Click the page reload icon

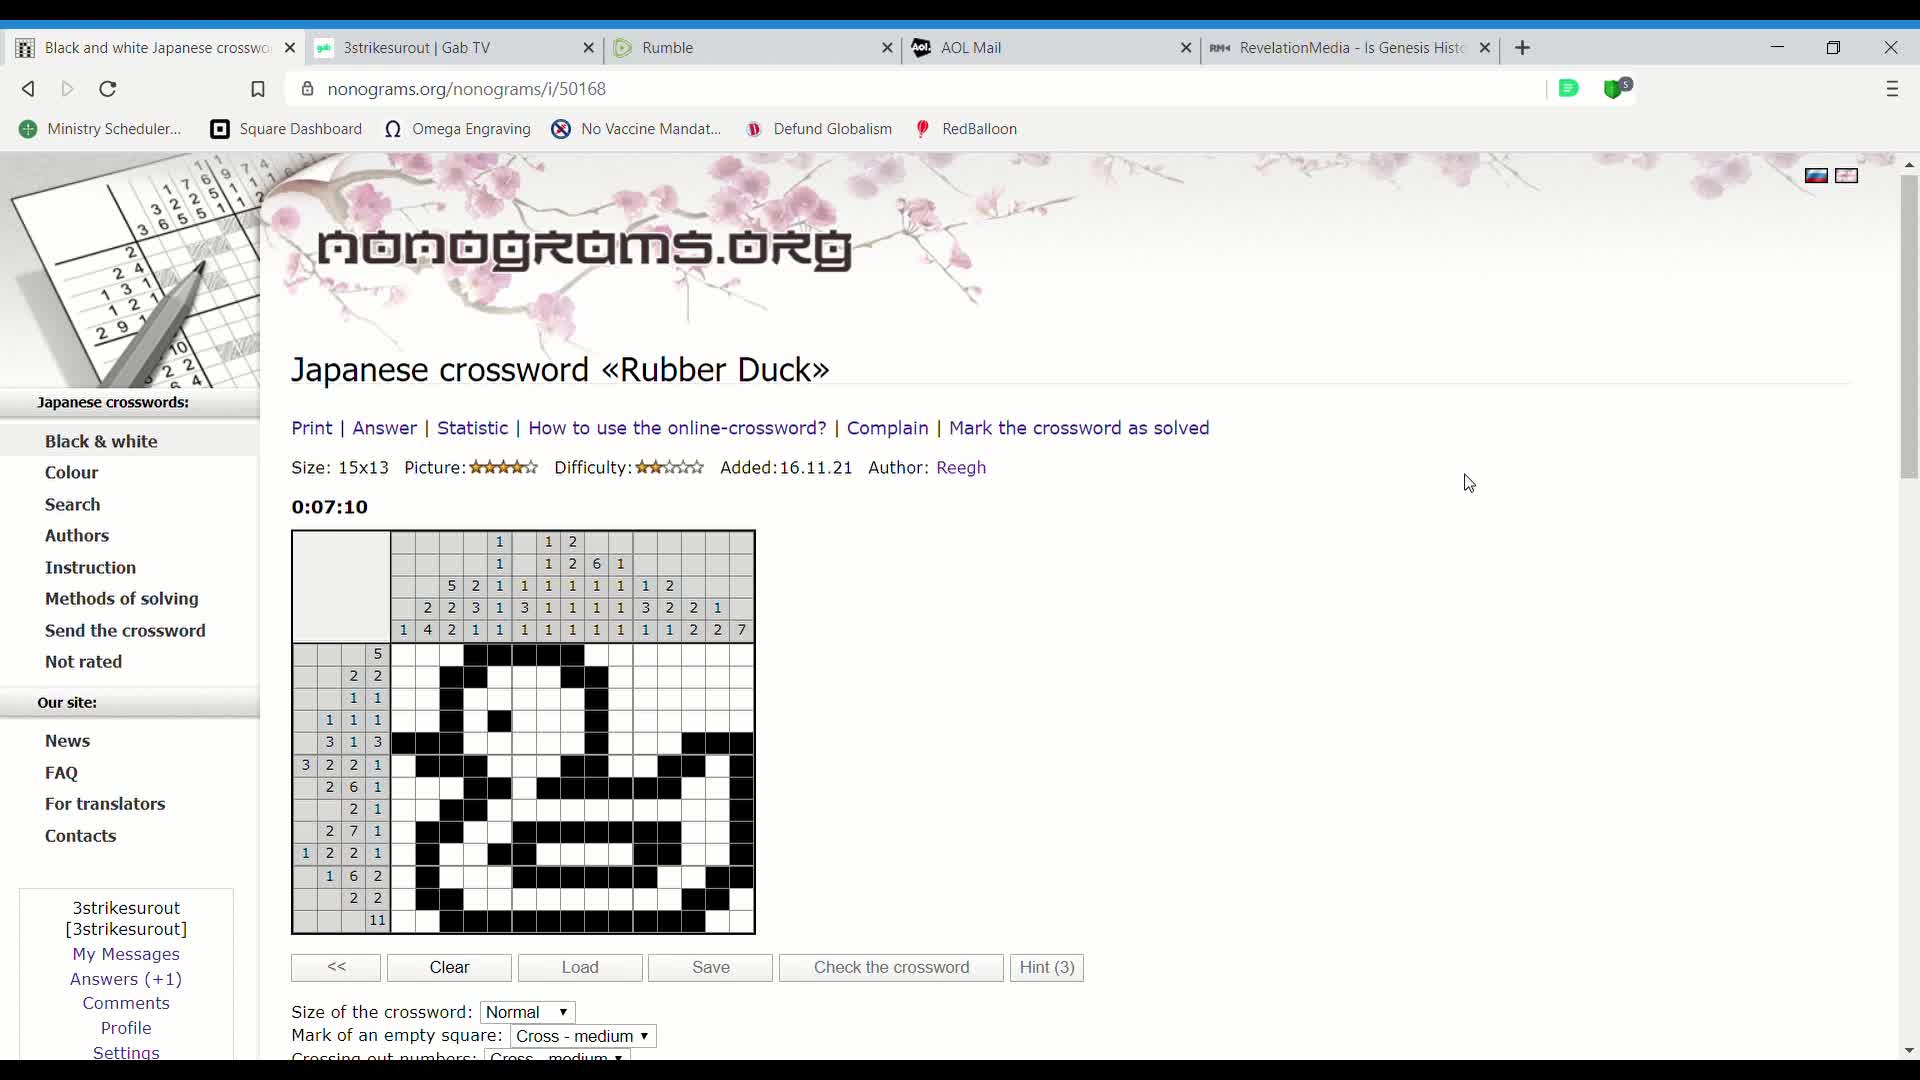pos(107,89)
